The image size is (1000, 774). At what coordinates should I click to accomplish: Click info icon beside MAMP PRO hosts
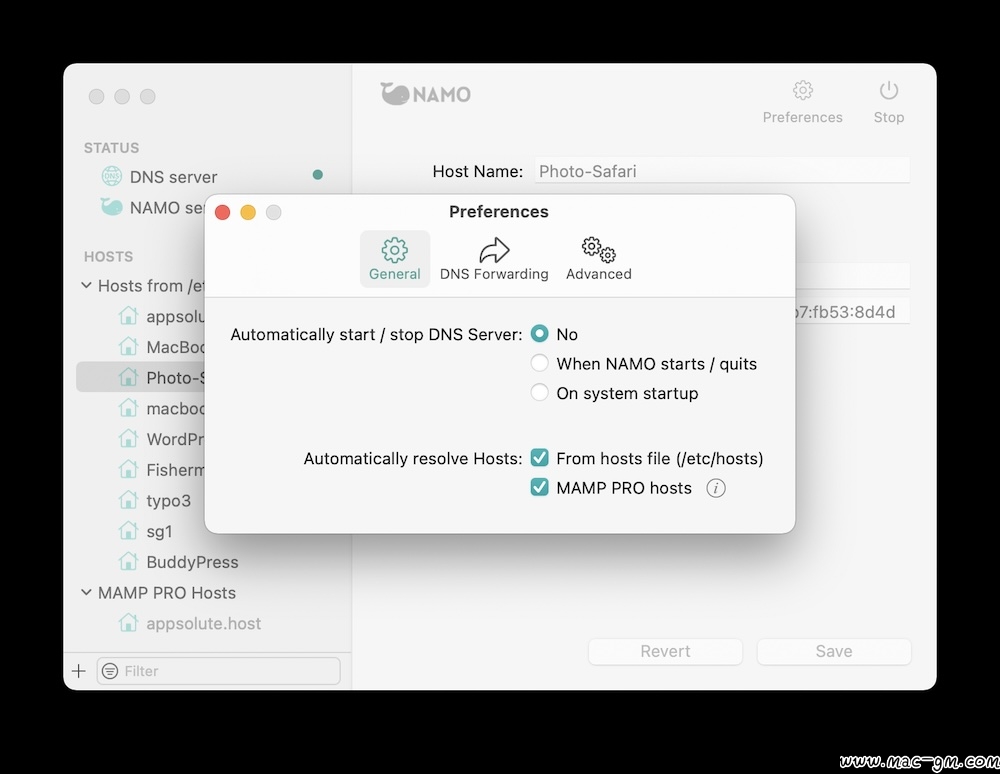click(x=716, y=488)
